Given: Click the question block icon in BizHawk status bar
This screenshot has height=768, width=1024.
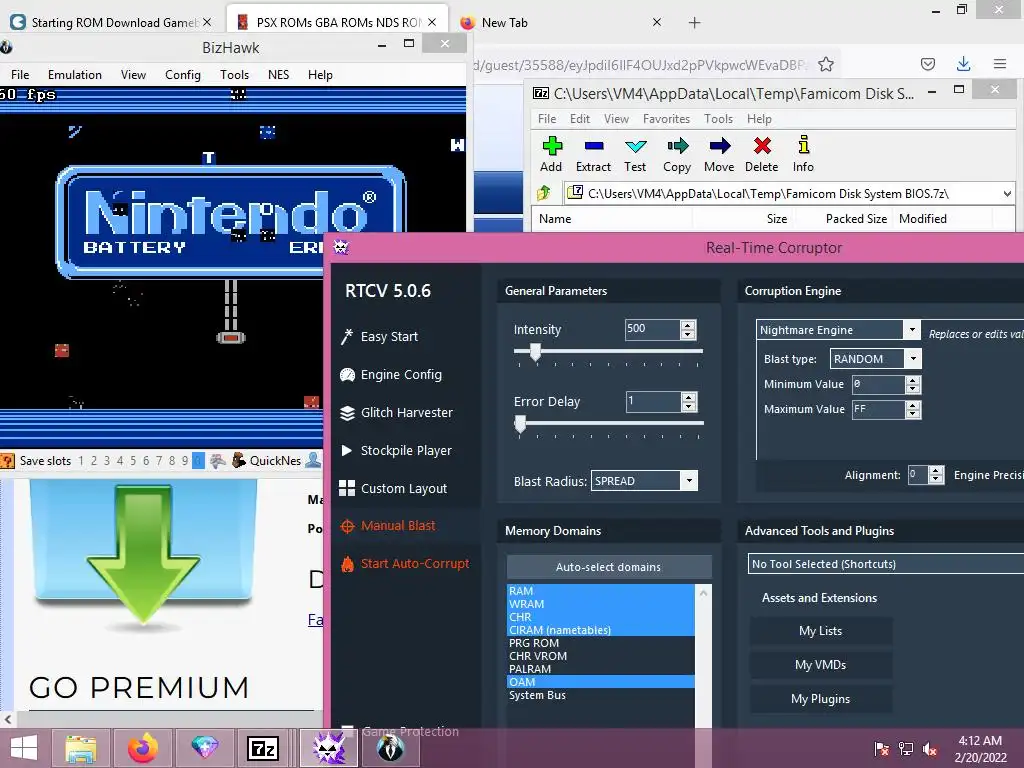Looking at the screenshot, I should click(x=7, y=460).
